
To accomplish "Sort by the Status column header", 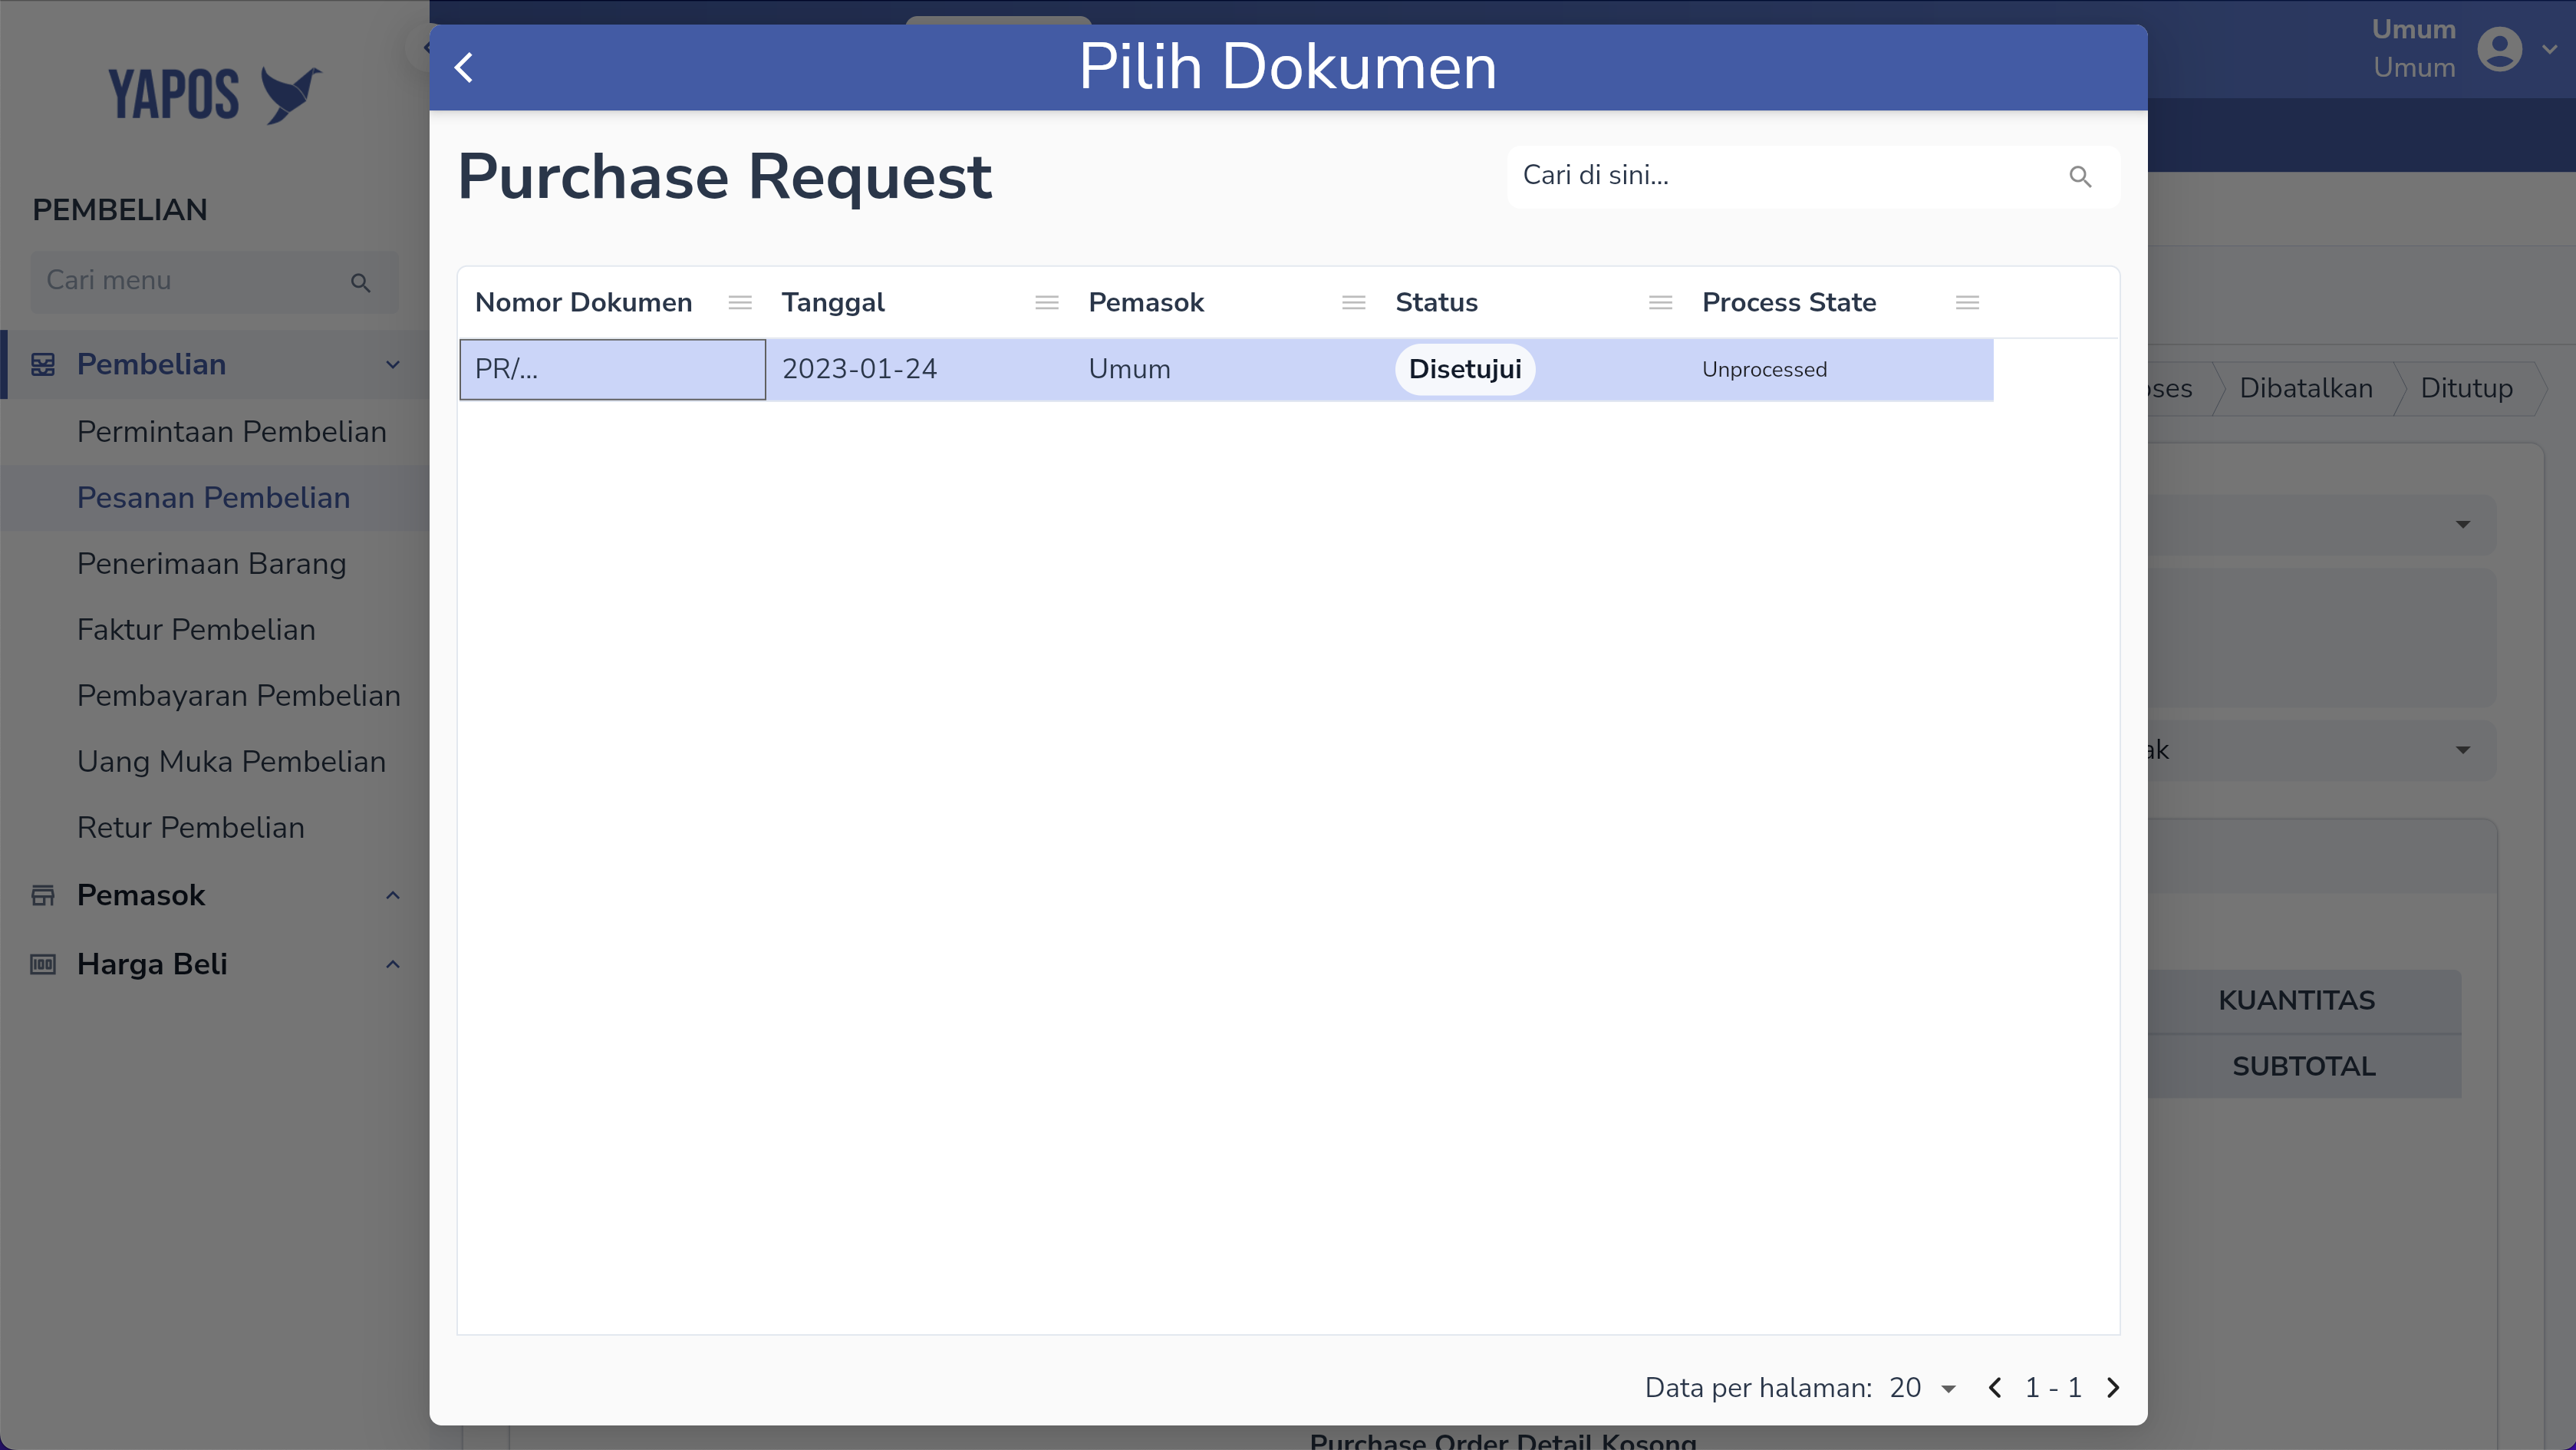I will [x=1436, y=302].
